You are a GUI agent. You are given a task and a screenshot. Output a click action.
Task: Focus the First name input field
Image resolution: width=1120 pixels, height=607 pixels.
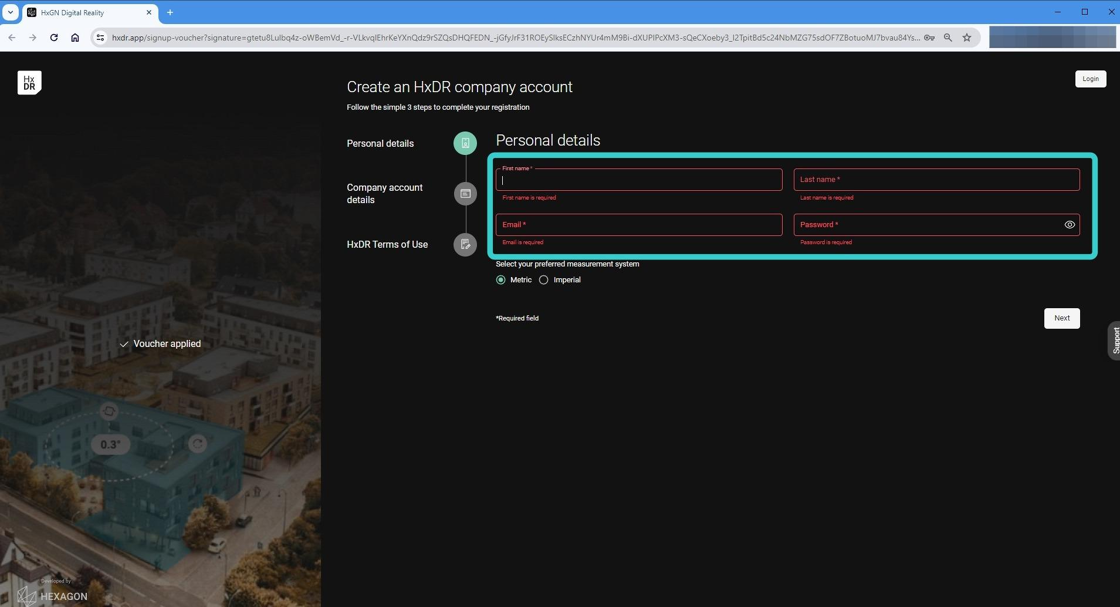pos(639,179)
